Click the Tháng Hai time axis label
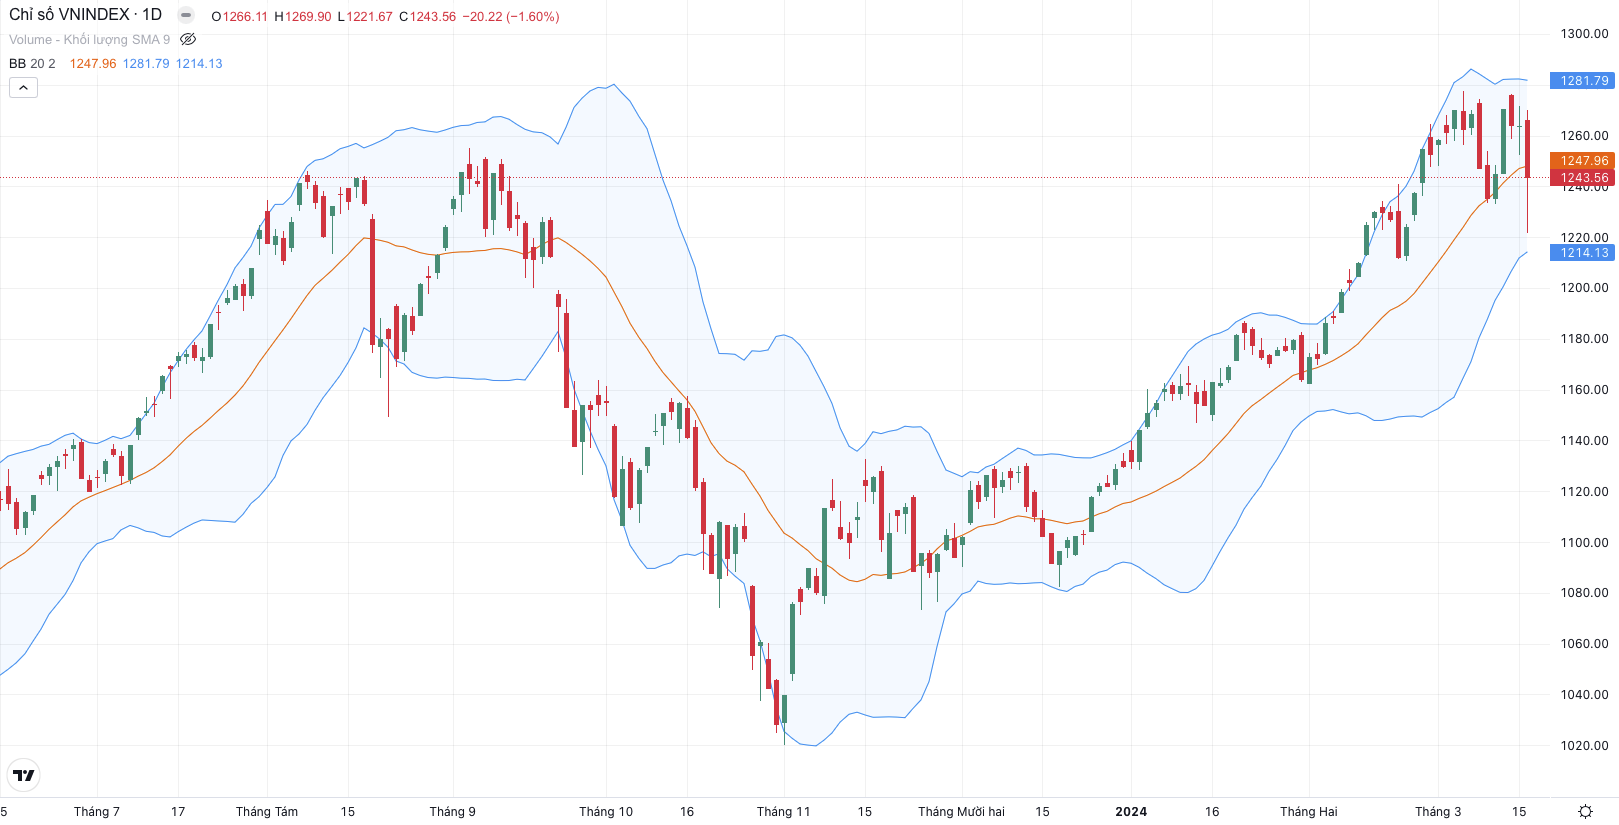This screenshot has height=825, width=1619. tap(1309, 811)
